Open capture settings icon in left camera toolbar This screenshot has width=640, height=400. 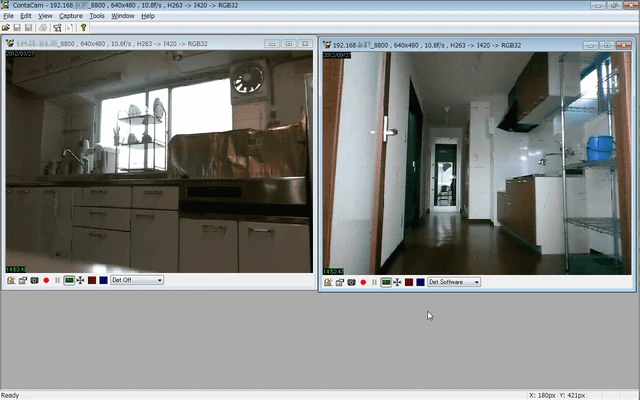(10, 280)
